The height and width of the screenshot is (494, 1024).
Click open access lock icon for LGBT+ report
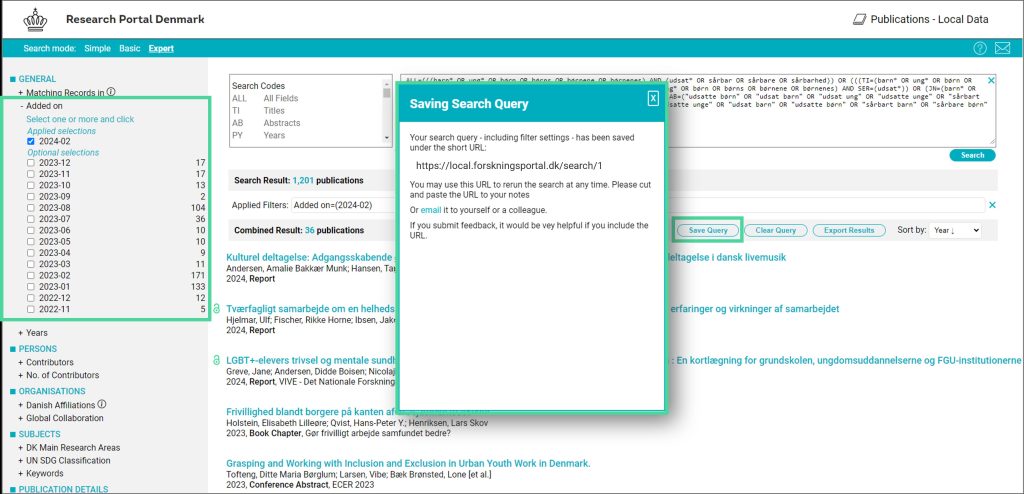pos(216,360)
